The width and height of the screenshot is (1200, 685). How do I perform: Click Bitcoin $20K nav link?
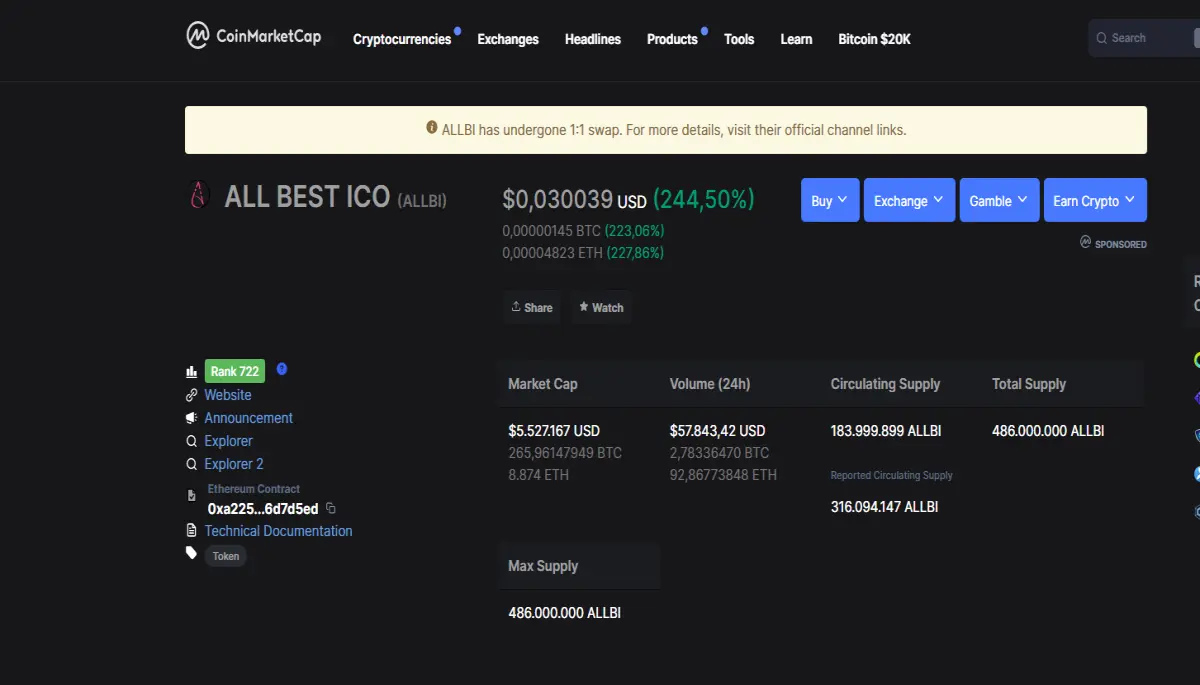coord(874,39)
